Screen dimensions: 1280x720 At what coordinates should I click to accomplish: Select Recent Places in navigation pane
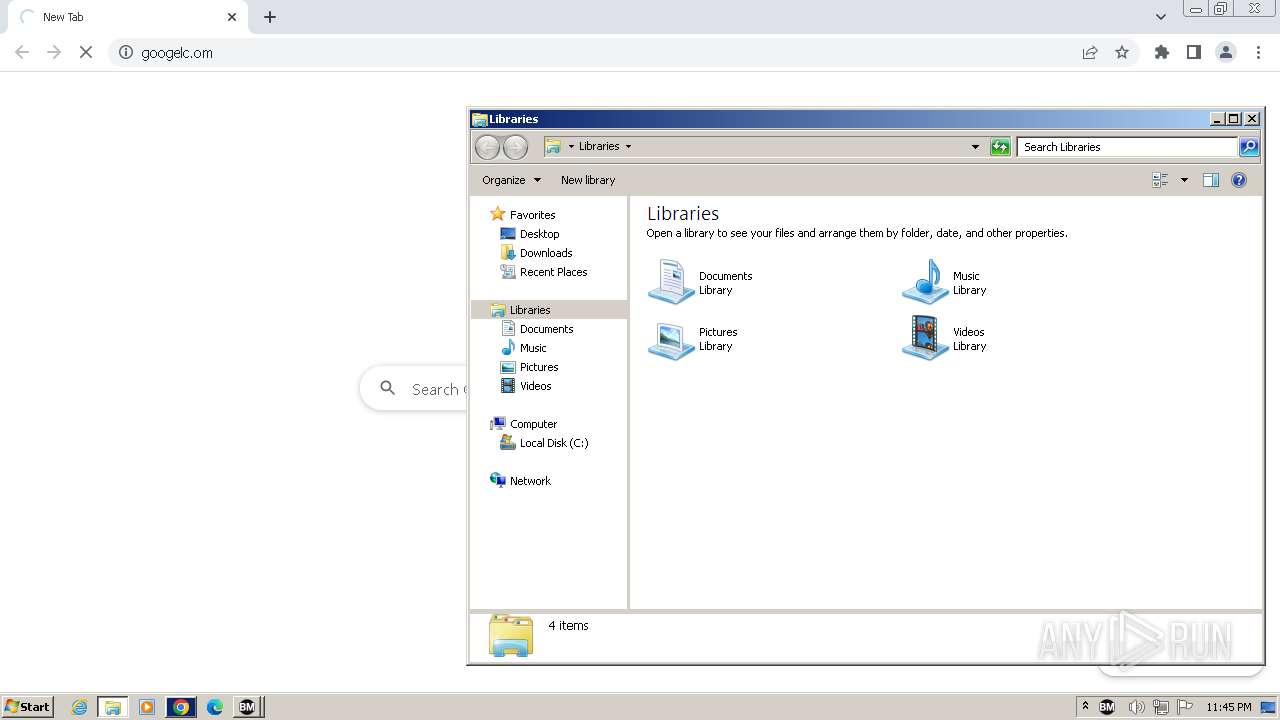543,272
